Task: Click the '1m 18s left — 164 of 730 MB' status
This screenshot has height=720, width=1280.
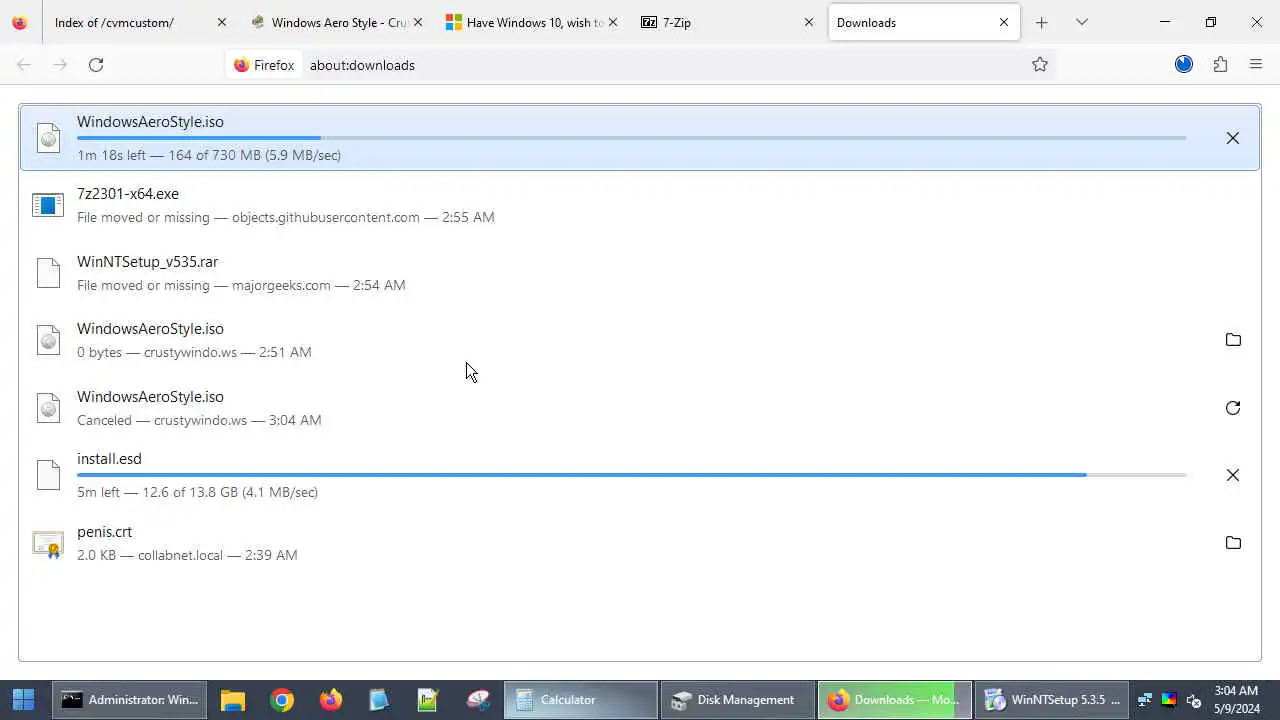Action: pyautogui.click(x=209, y=155)
